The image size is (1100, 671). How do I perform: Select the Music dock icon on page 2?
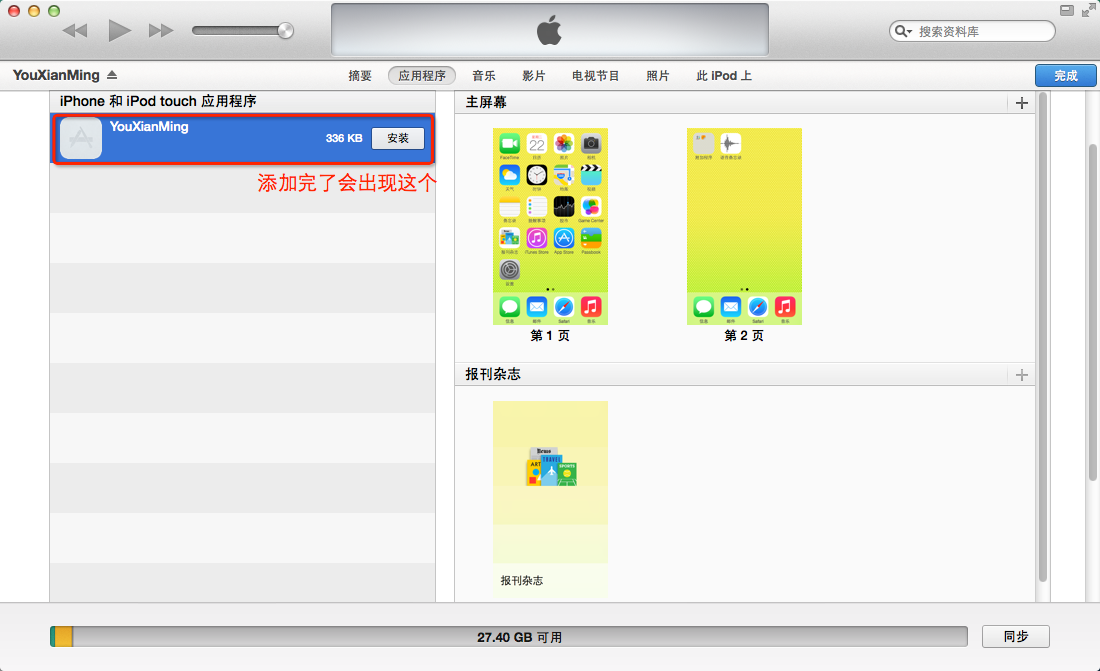coord(784,307)
